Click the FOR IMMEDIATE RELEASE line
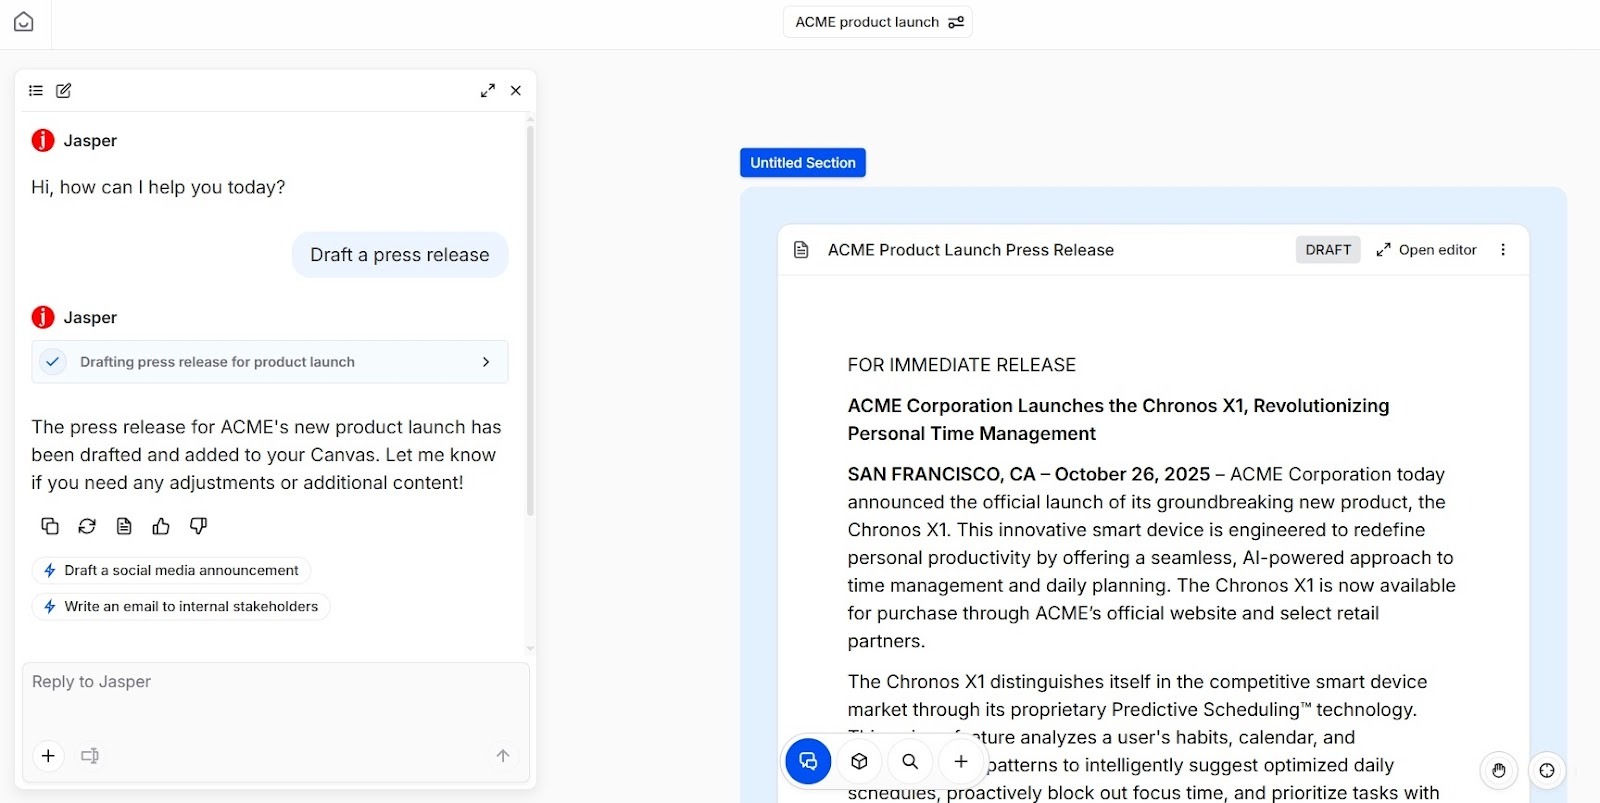 962,365
